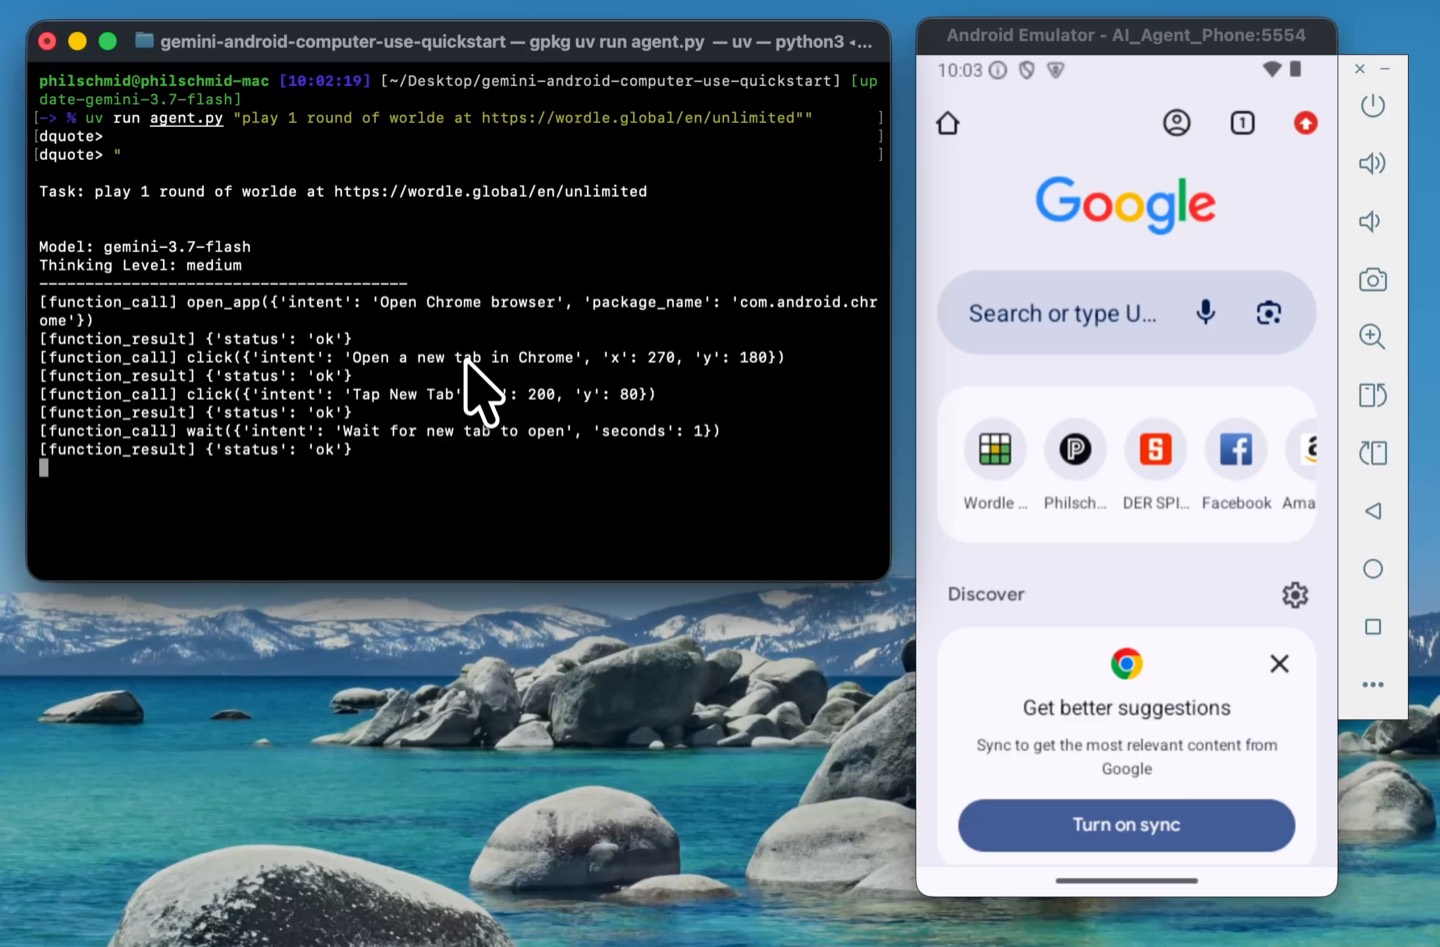
Task: Tap the Chrome home icon in the emulator
Action: click(948, 123)
